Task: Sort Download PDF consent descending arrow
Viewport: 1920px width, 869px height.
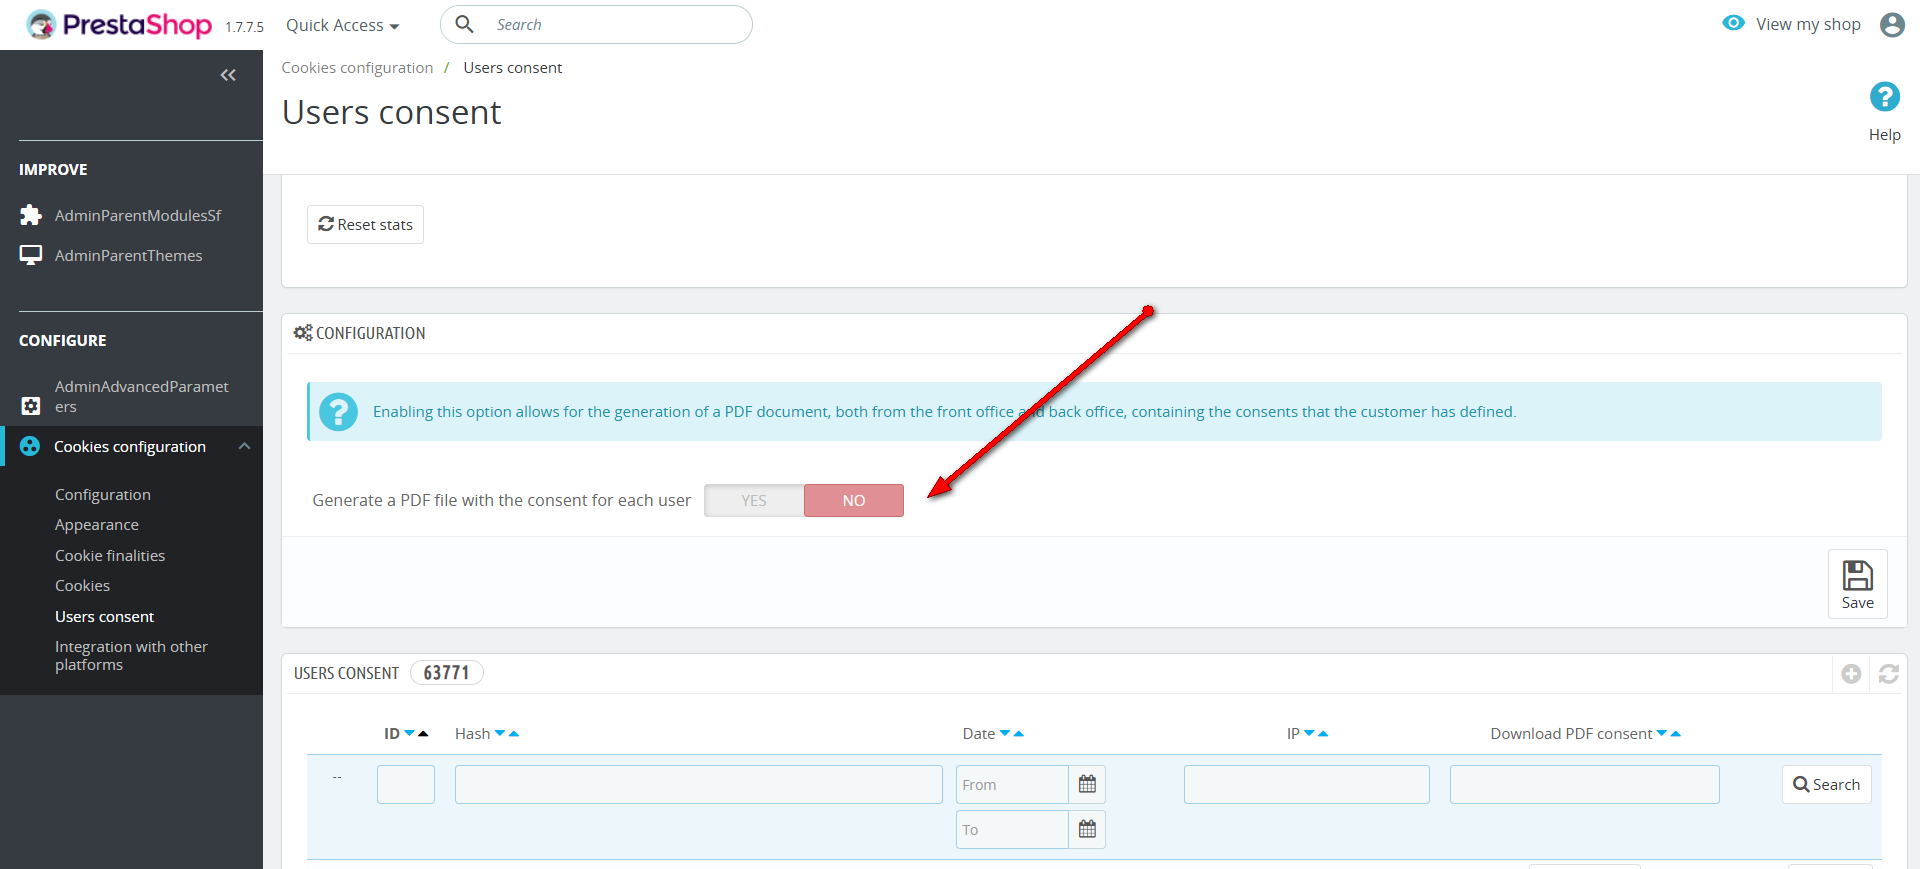Action: [1662, 734]
